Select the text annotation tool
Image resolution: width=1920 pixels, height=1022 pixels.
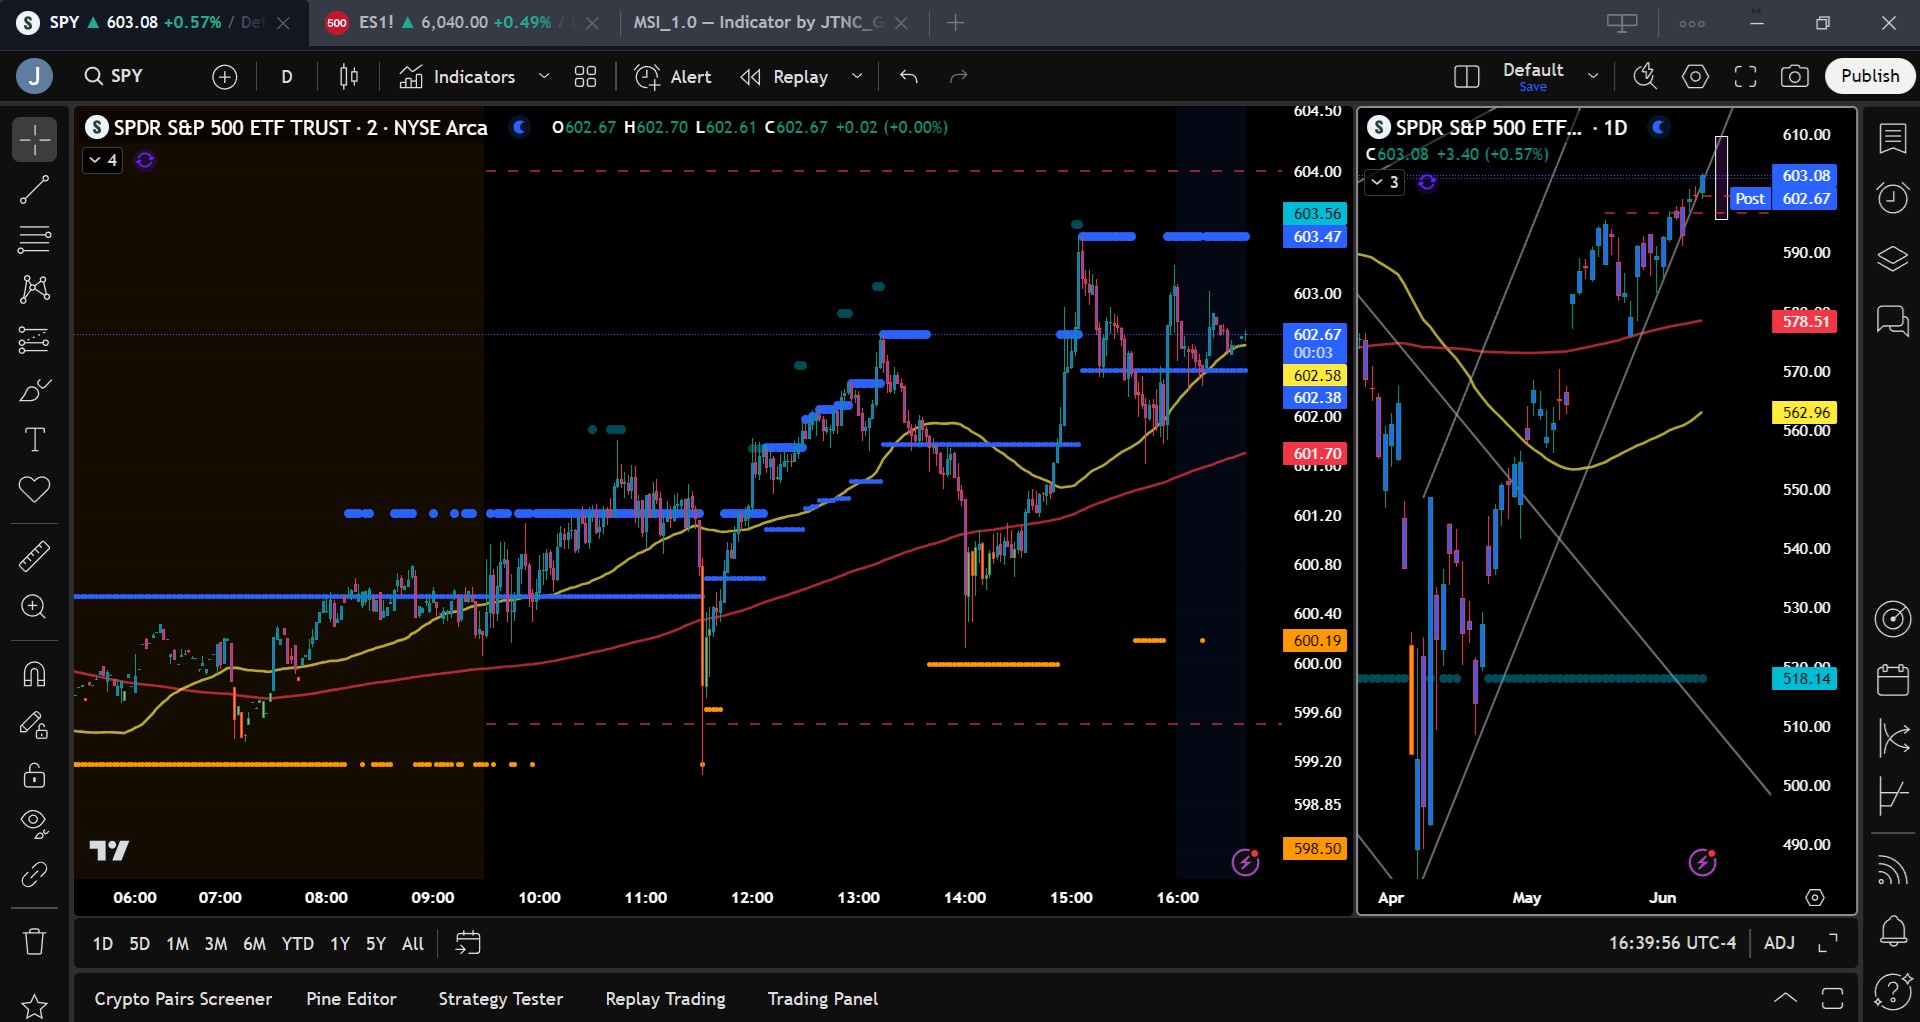[x=34, y=440]
